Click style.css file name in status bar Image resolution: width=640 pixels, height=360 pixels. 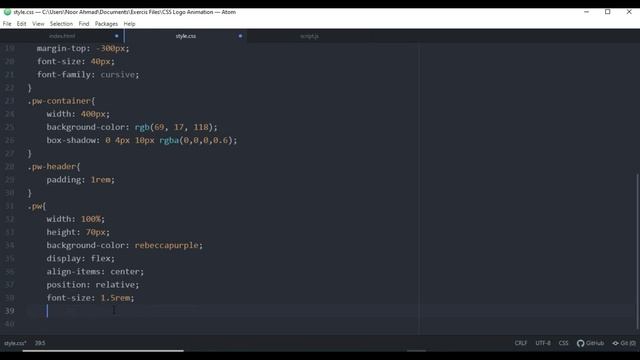(15, 343)
